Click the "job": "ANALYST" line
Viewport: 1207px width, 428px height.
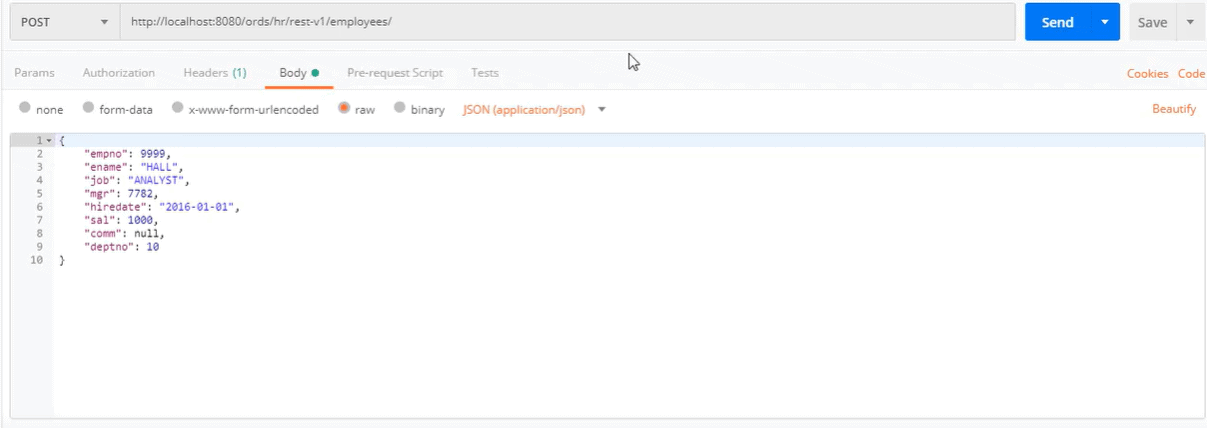pyautogui.click(x=137, y=180)
